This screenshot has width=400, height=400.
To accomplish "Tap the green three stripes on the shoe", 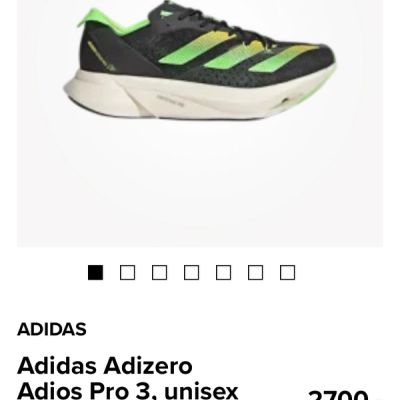I will click(x=233, y=52).
